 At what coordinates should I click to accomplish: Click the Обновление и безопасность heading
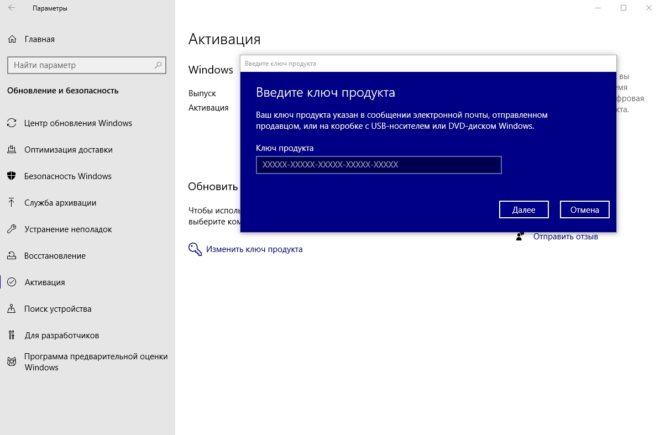(x=63, y=91)
